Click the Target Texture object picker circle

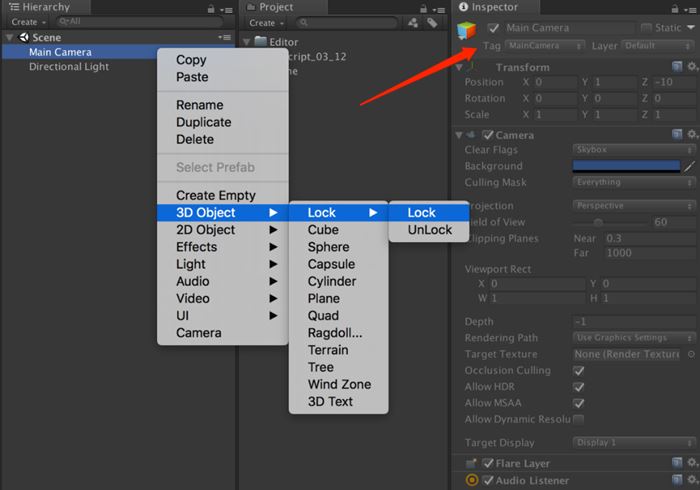click(691, 354)
